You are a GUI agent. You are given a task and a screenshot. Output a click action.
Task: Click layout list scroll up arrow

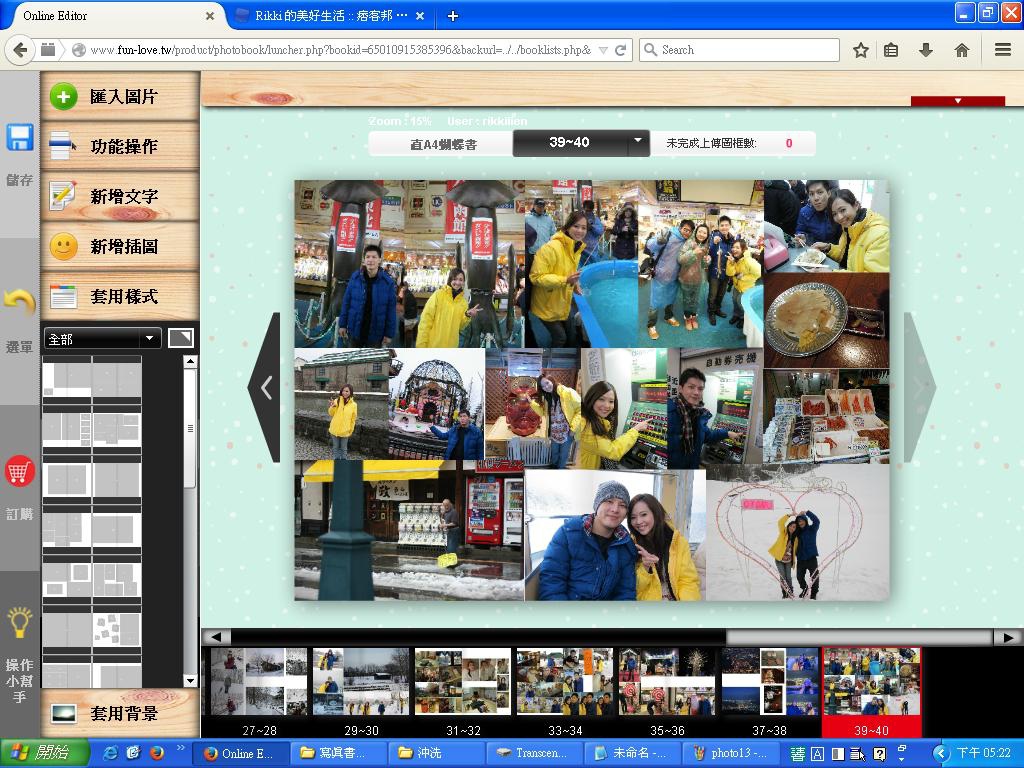pyautogui.click(x=190, y=361)
